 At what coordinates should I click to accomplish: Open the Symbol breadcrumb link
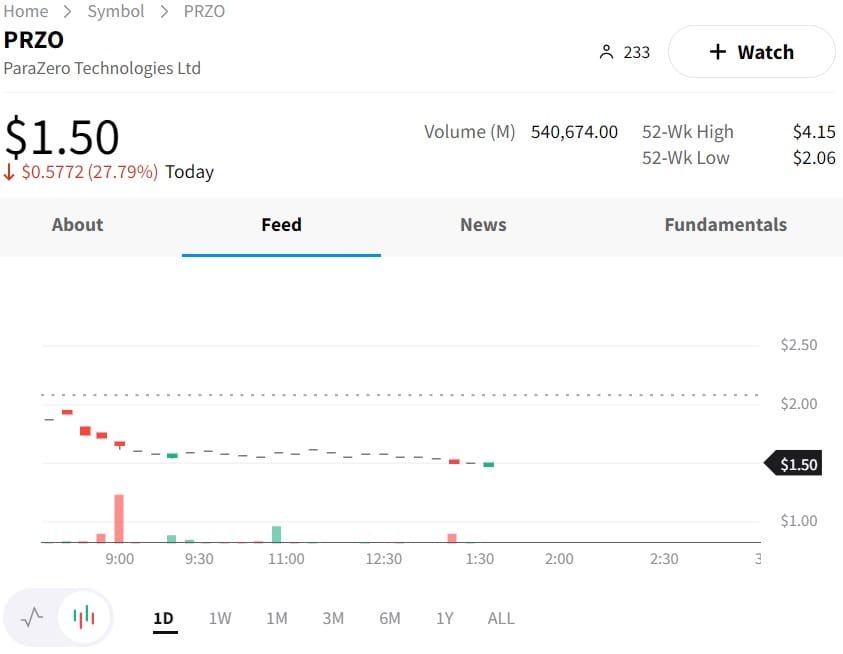116,11
